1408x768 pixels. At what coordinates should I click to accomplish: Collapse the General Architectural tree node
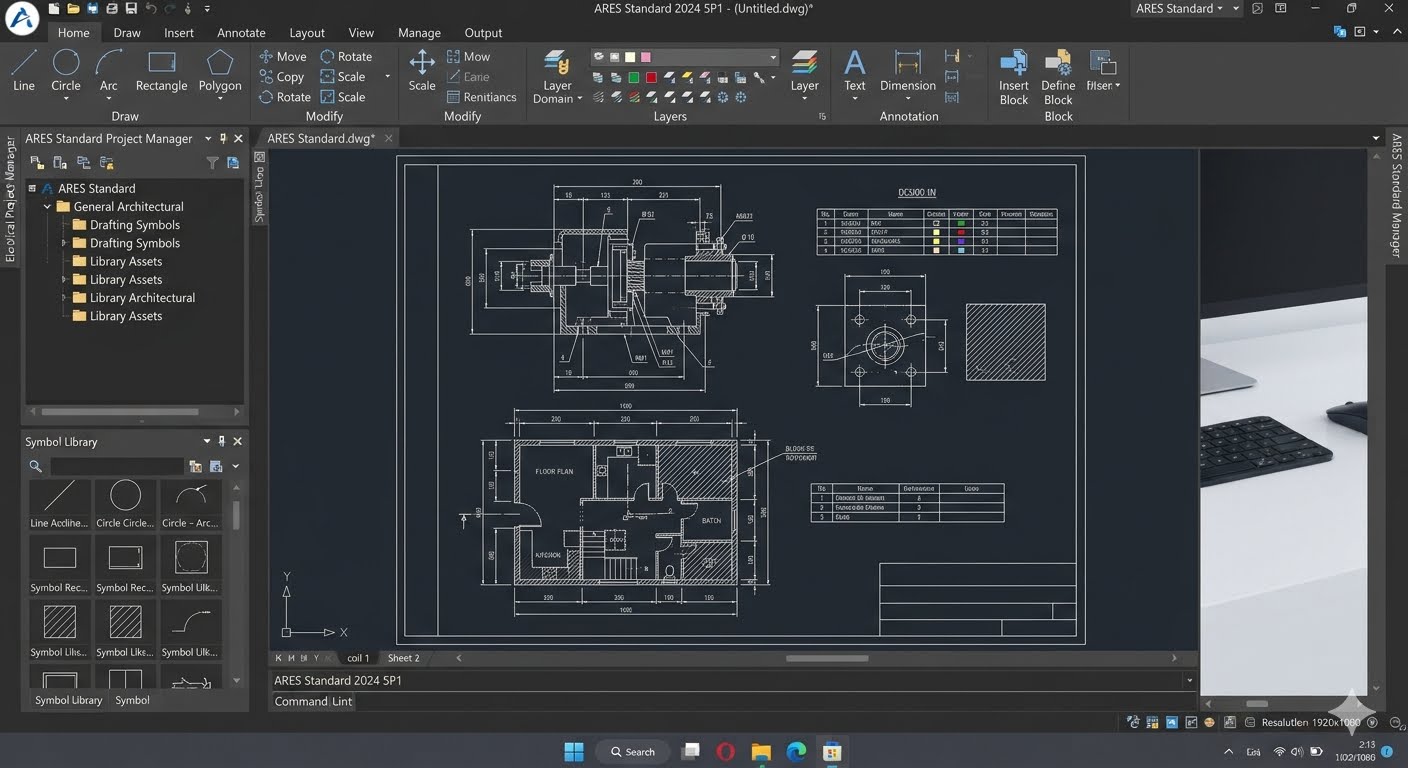pos(47,207)
